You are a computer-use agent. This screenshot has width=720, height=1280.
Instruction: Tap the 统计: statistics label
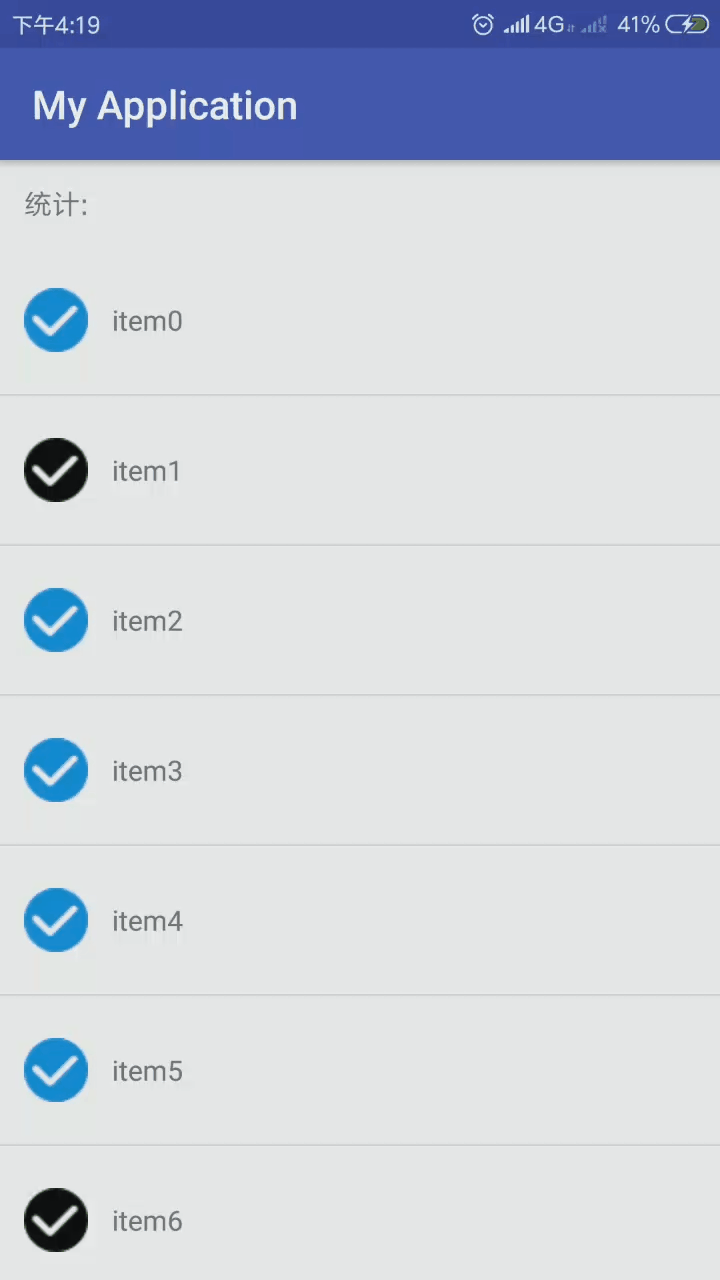(56, 205)
